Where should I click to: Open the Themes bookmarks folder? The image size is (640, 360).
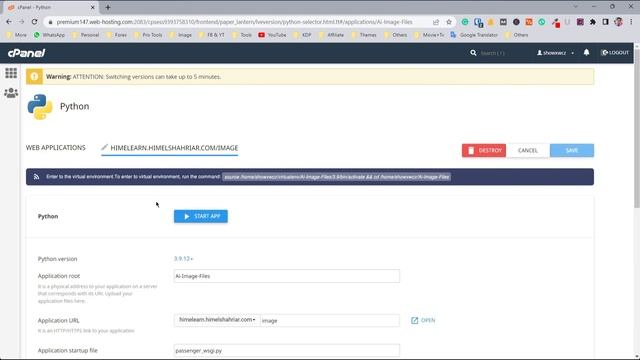coord(364,35)
